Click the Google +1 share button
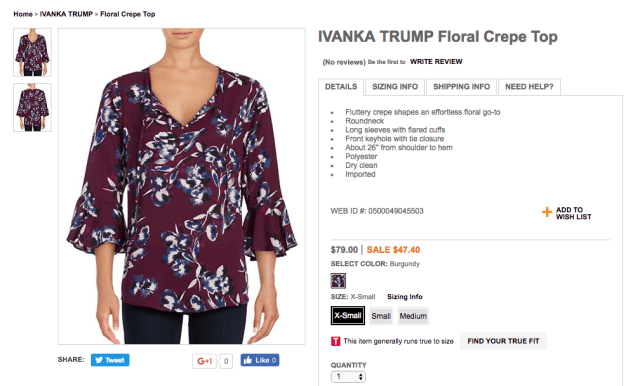The image size is (640, 386). (204, 361)
